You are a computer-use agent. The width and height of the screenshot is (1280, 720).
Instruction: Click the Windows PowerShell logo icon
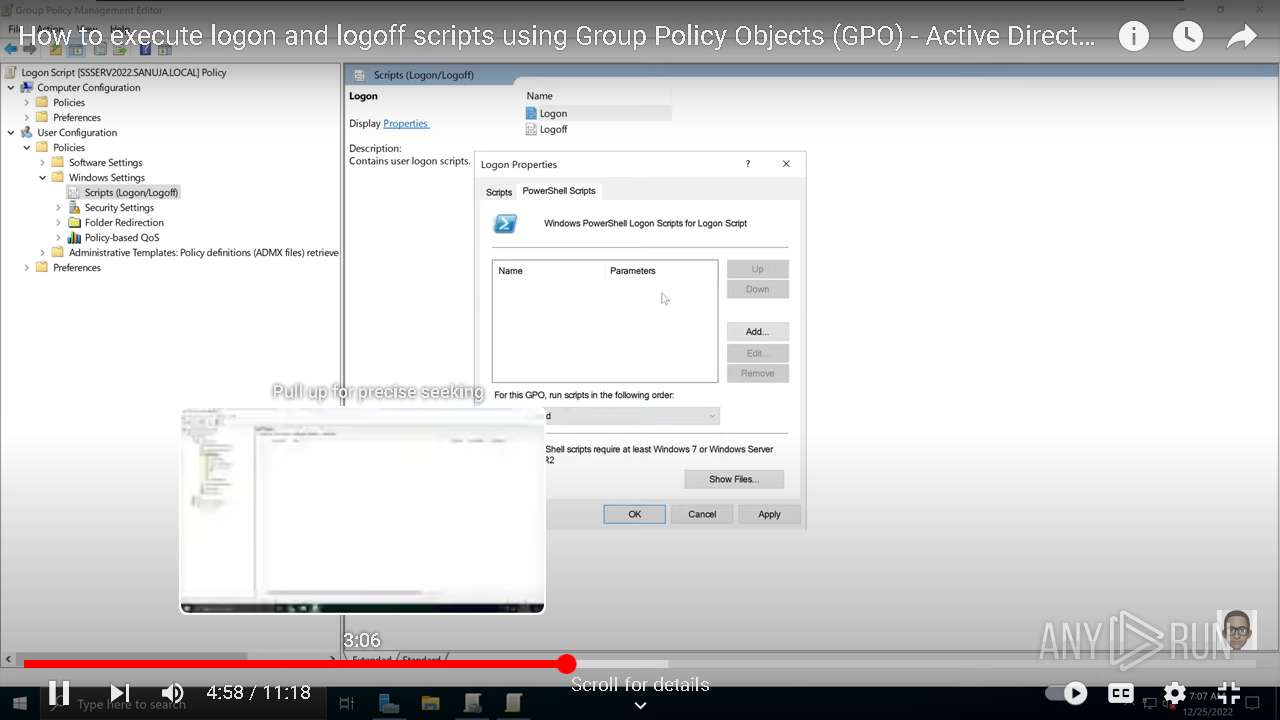pos(505,224)
